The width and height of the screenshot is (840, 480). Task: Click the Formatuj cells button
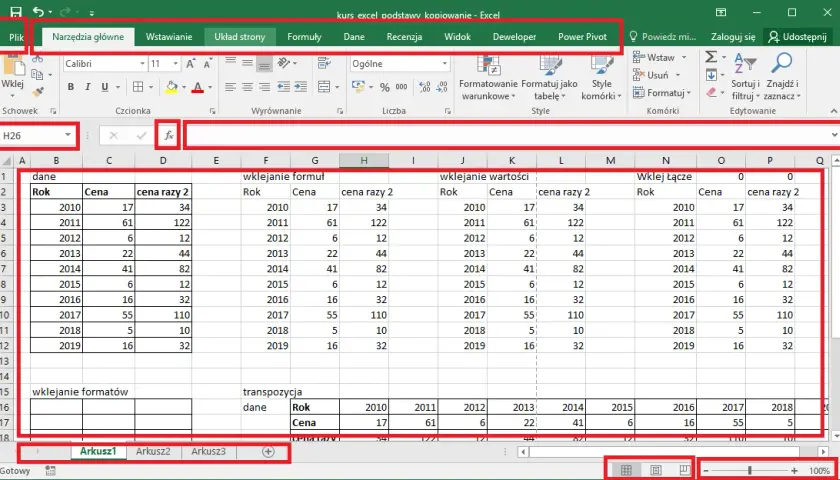pos(662,93)
